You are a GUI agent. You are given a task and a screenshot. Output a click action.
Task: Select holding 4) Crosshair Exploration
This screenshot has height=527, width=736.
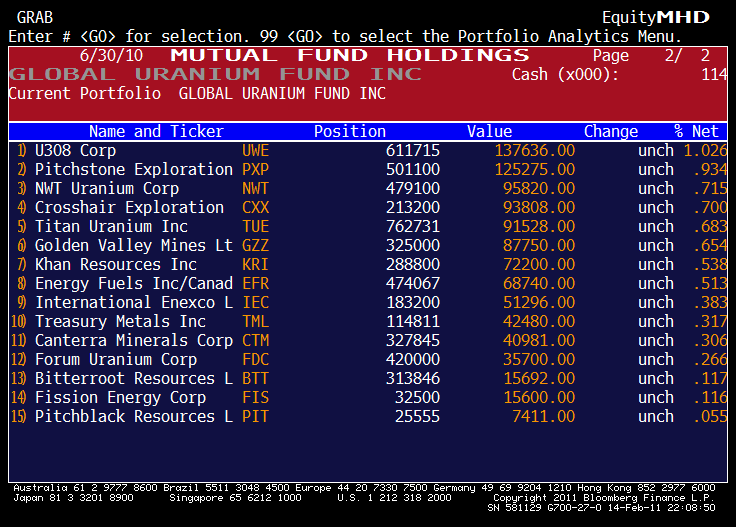(x=368, y=207)
